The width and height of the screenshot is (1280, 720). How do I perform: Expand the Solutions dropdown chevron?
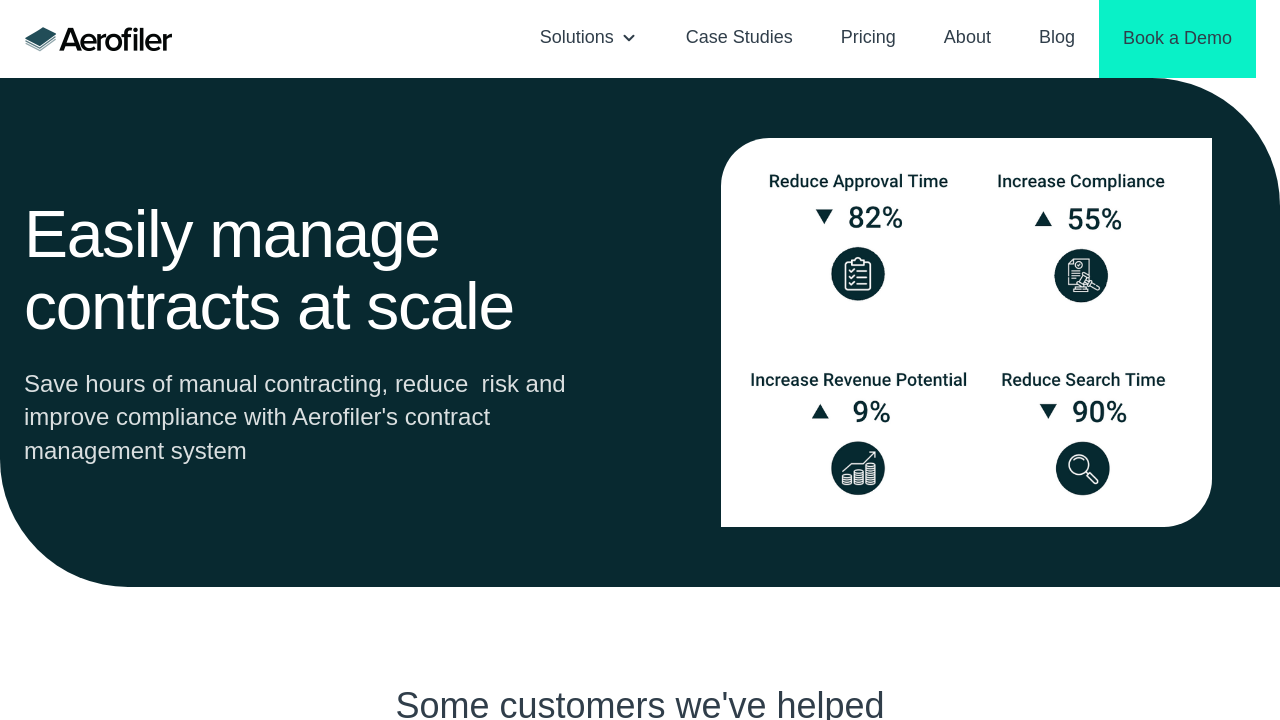pos(629,38)
